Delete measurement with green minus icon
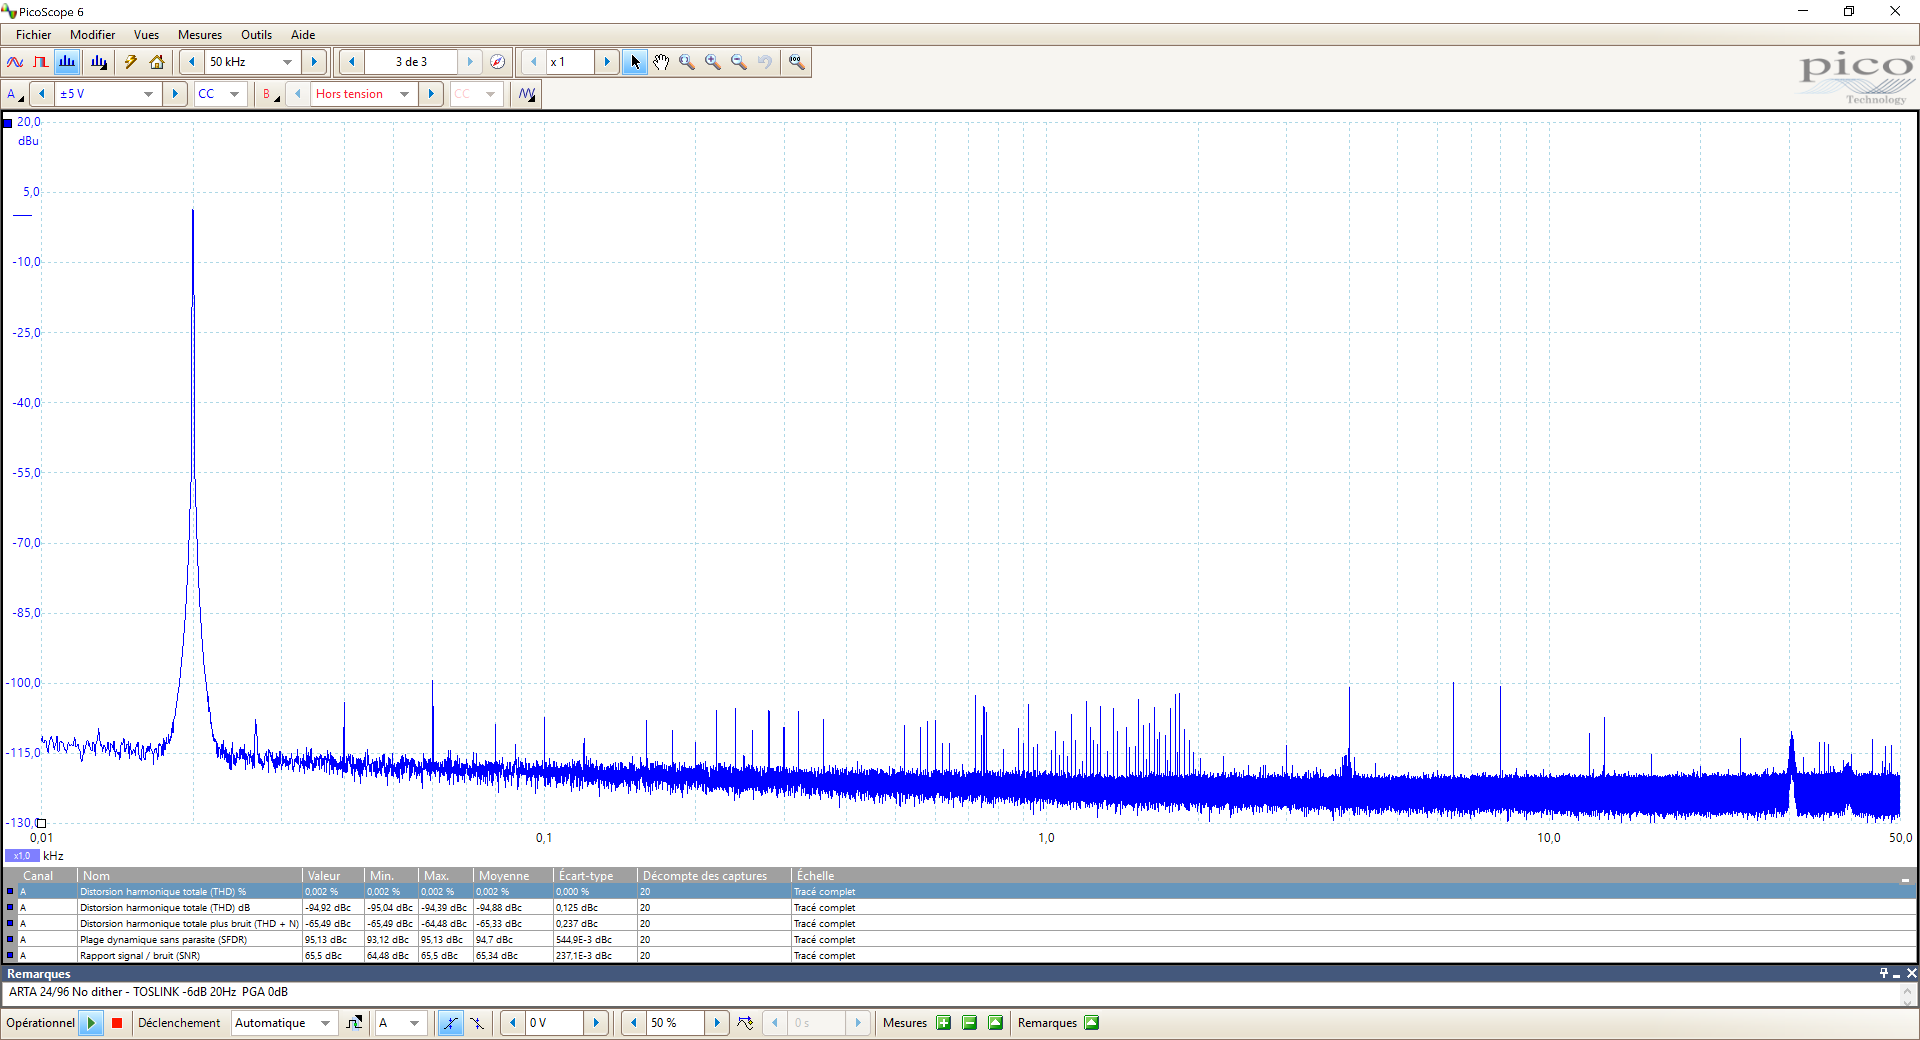 click(x=969, y=1023)
